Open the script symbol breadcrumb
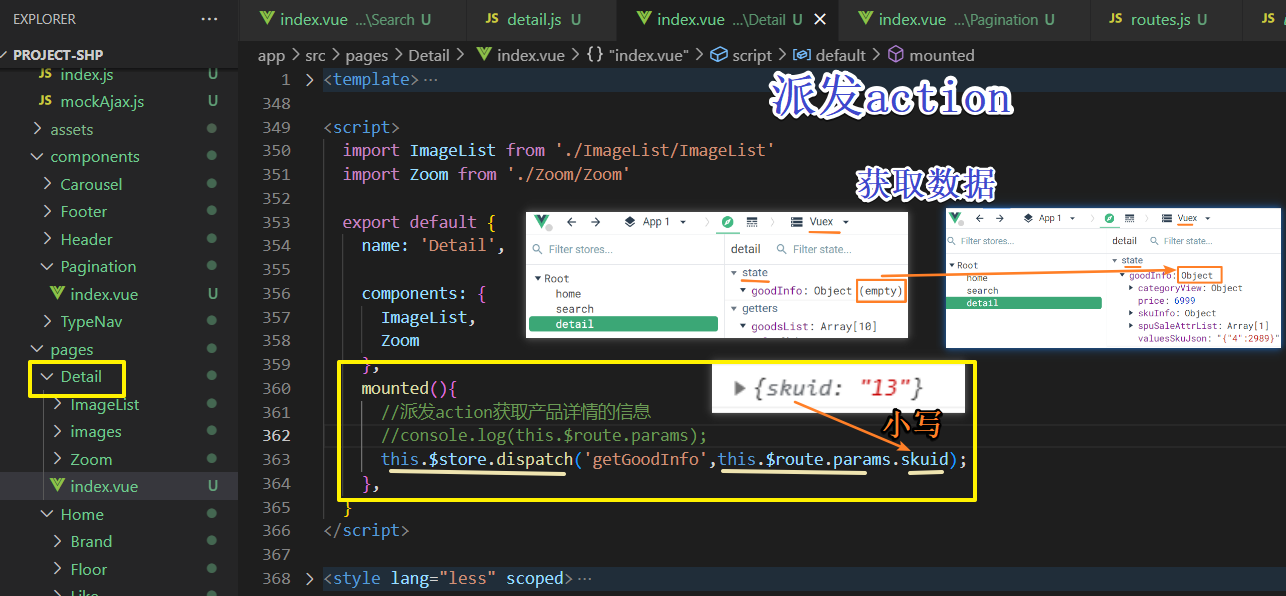Viewport: 1286px width, 596px height. [x=752, y=56]
